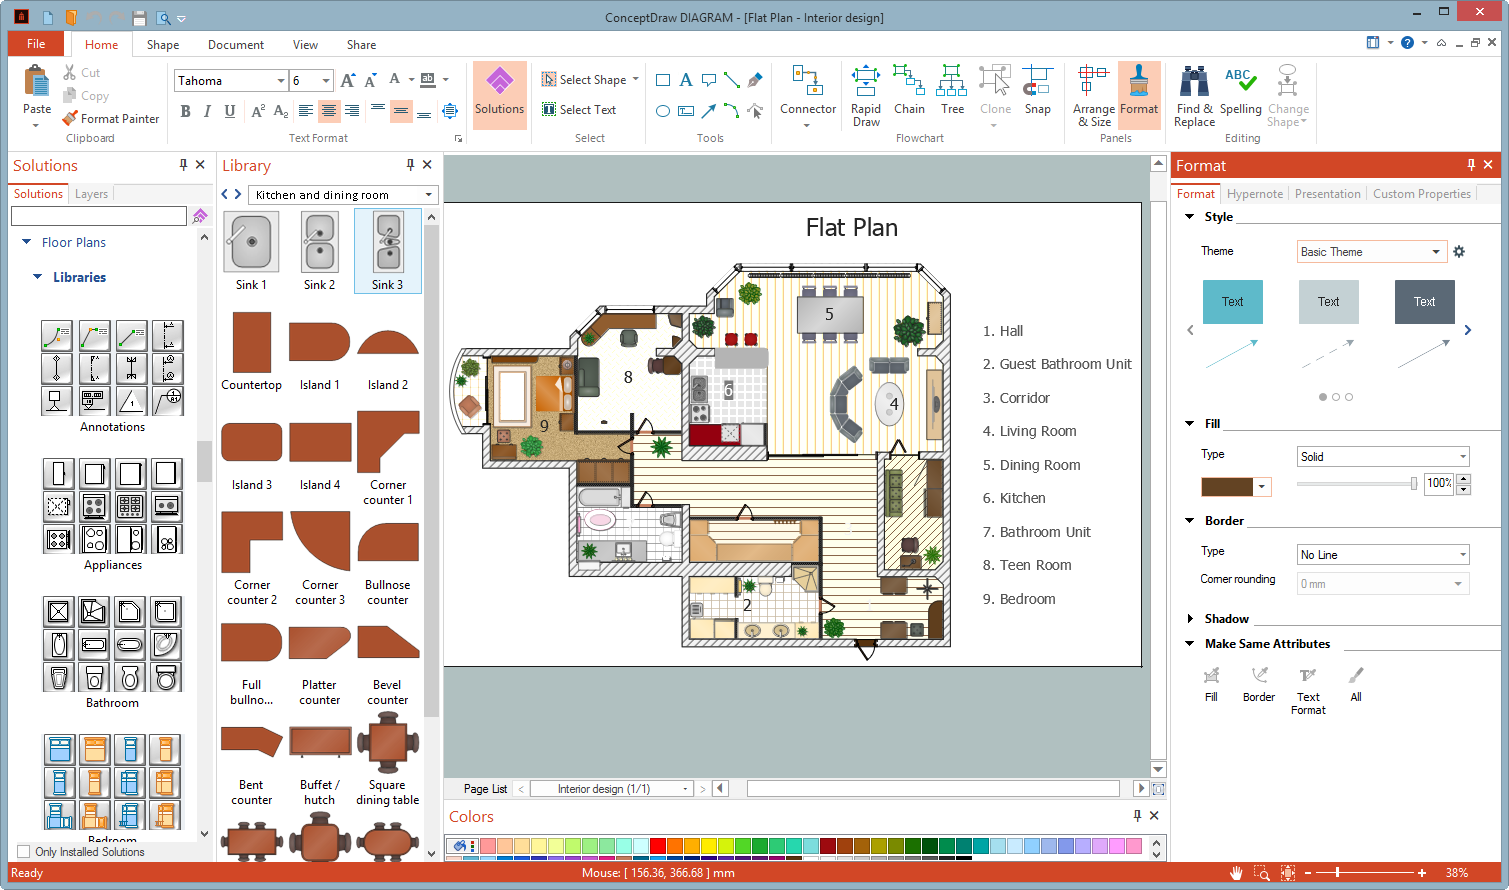Click Select Text button
Screen dimensions: 1509x890
tap(579, 110)
